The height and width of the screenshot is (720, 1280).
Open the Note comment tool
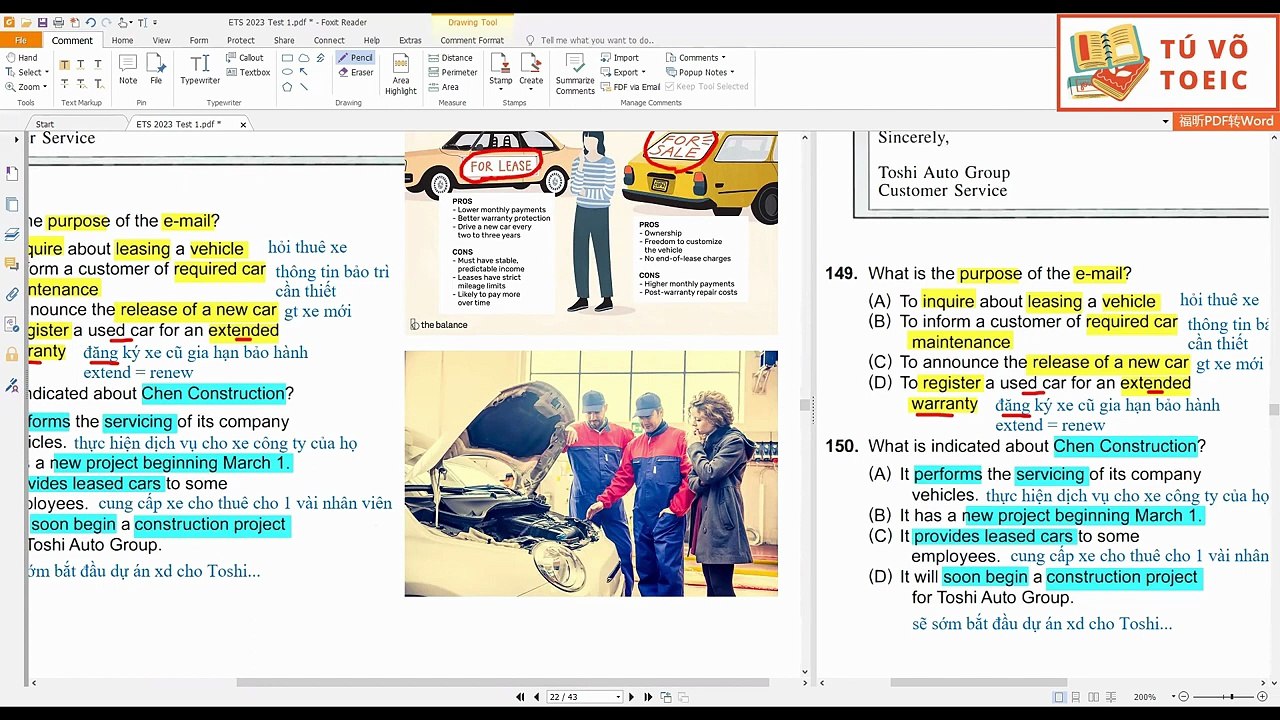(128, 70)
